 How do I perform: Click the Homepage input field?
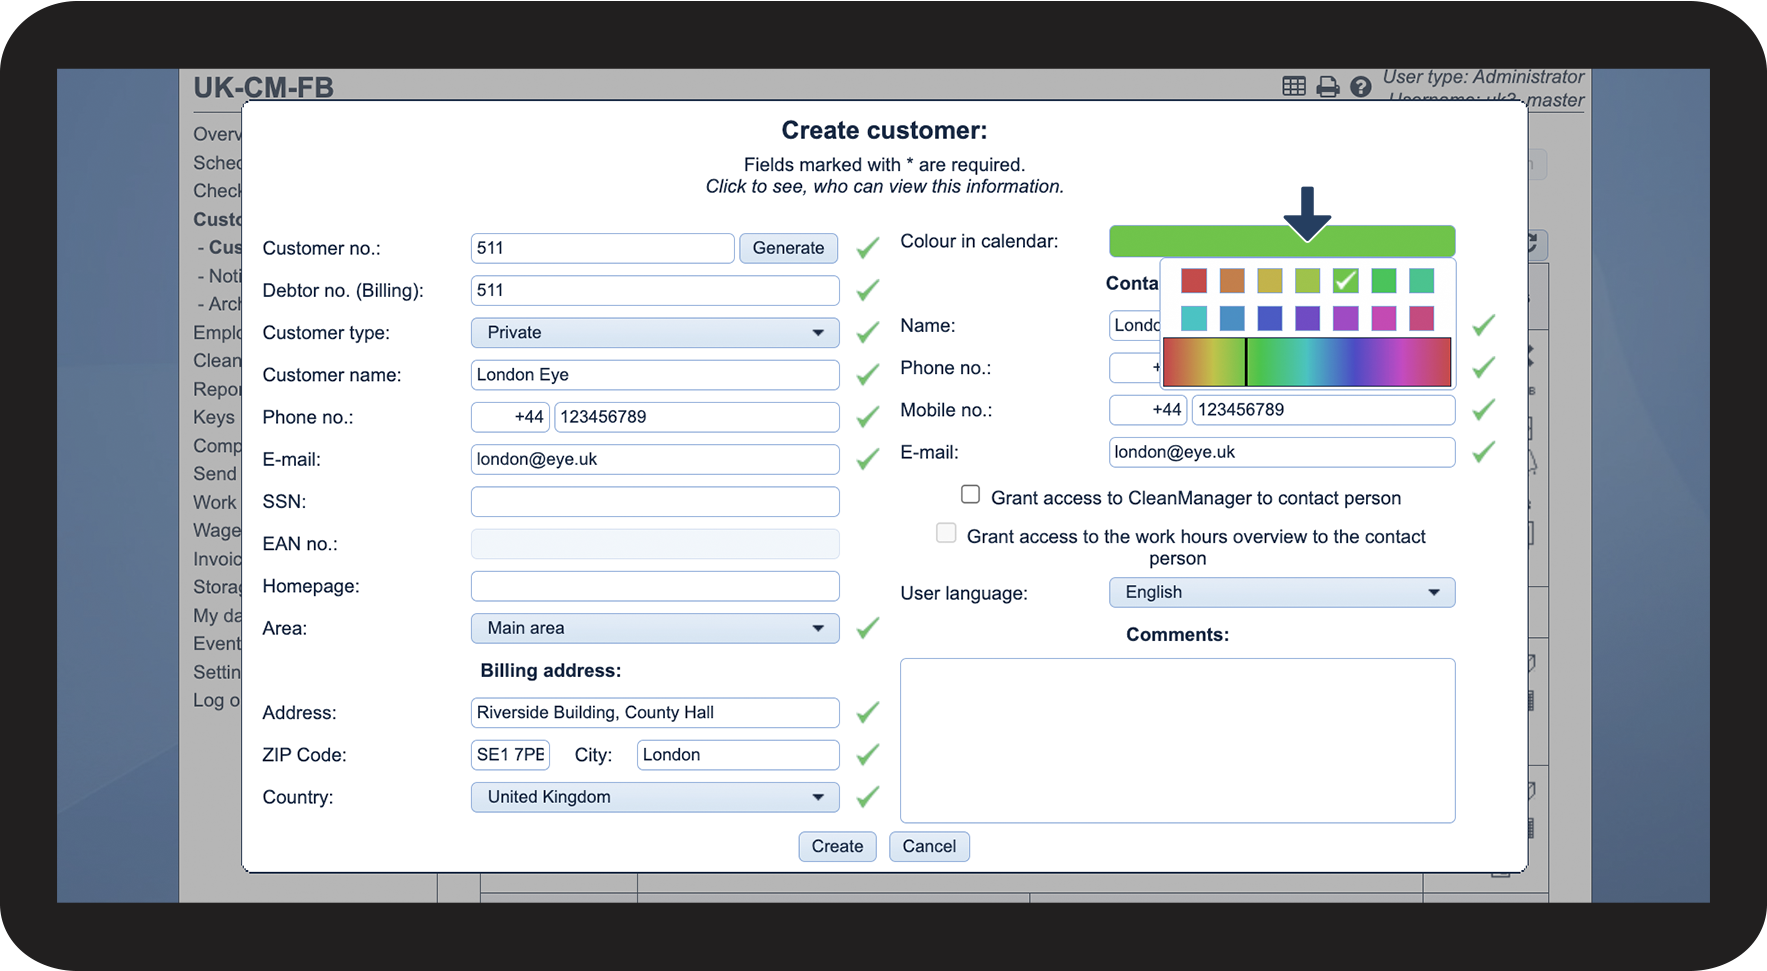coord(655,586)
